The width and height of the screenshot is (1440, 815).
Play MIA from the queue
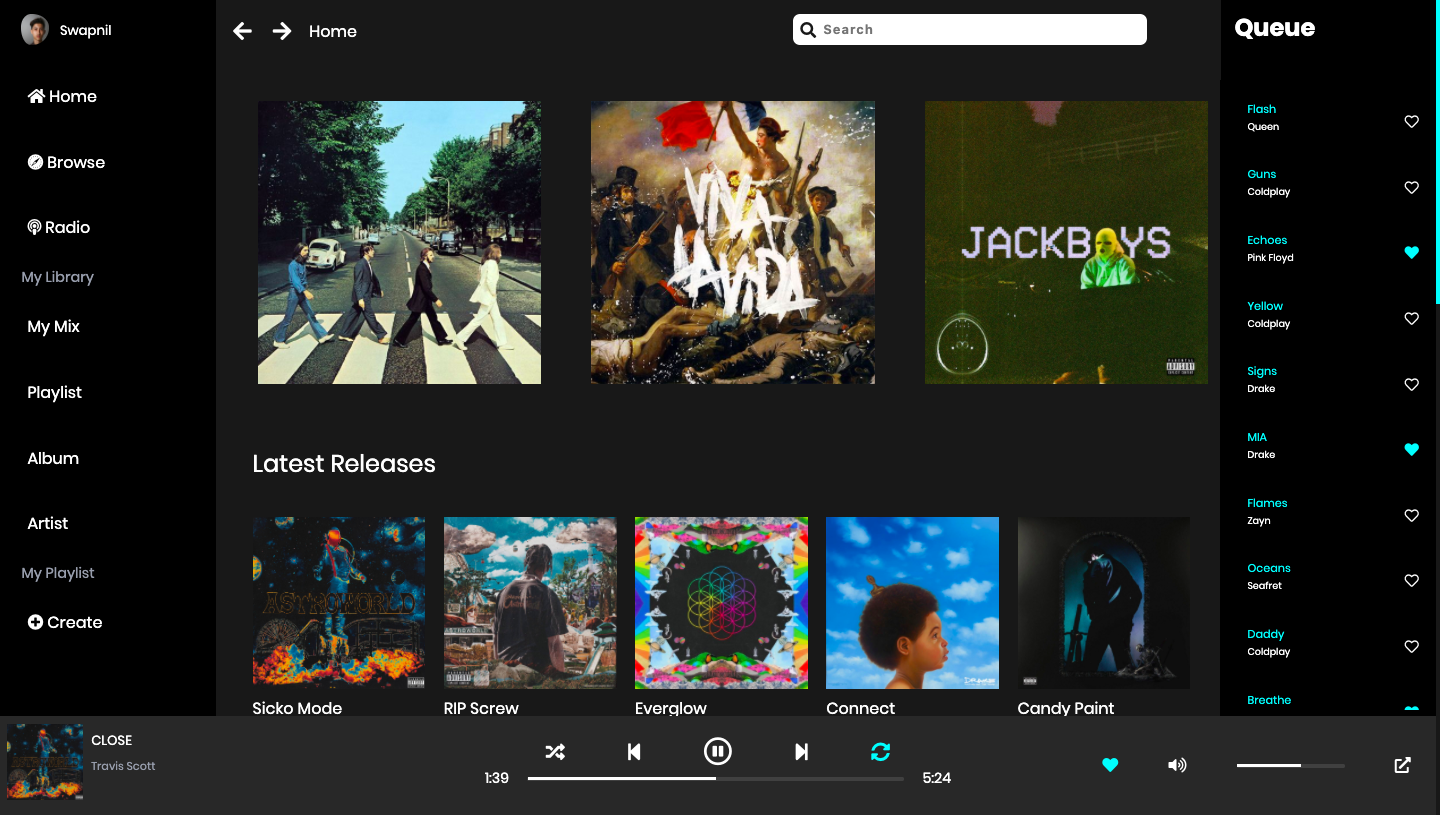[x=1257, y=437]
